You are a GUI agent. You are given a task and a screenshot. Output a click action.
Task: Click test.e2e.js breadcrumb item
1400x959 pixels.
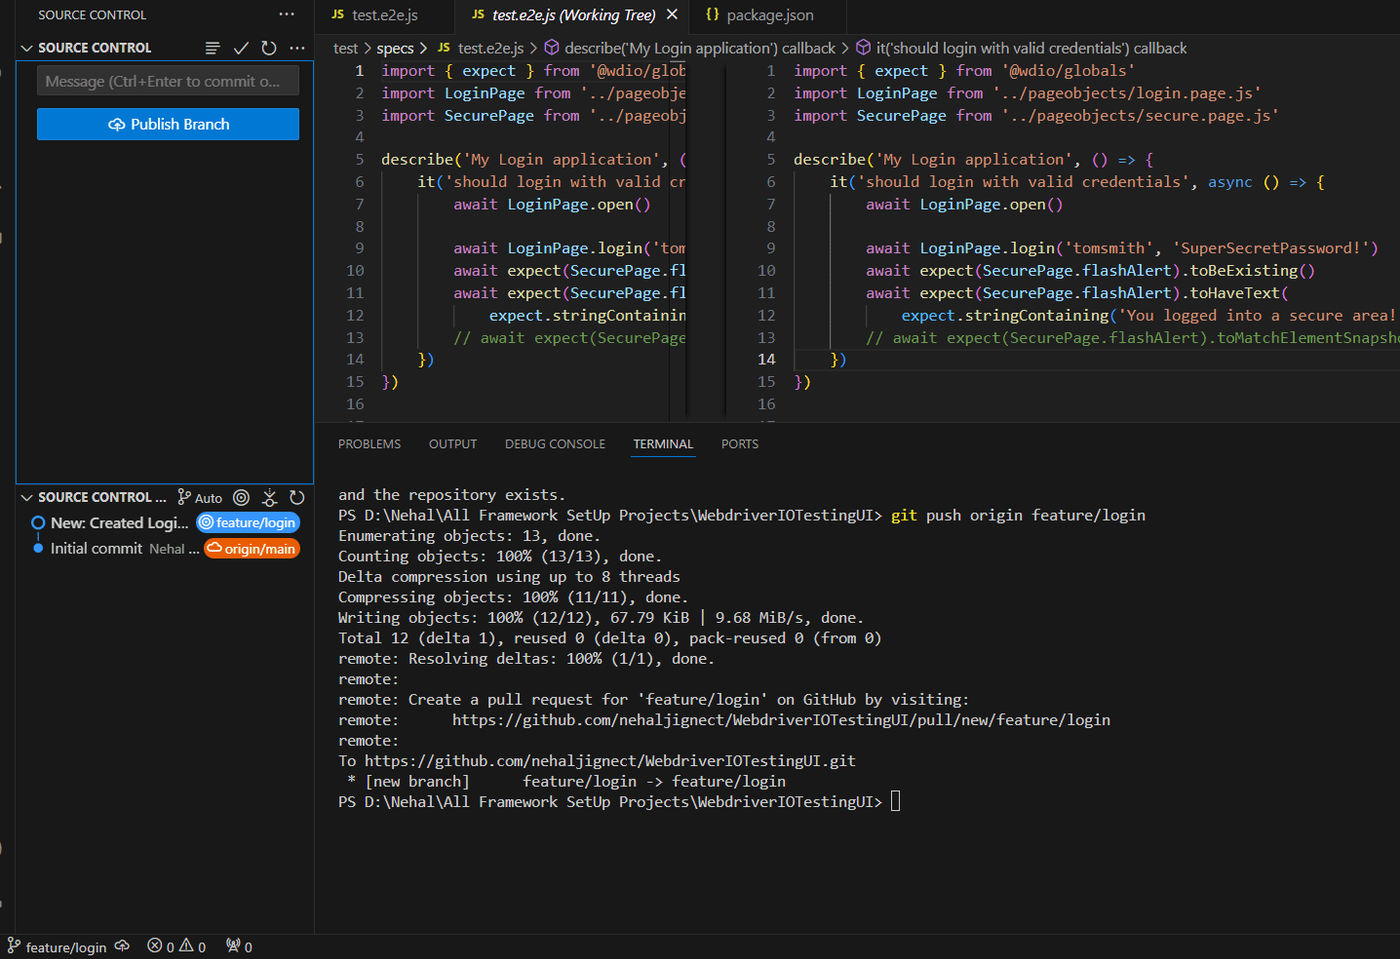click(x=480, y=48)
